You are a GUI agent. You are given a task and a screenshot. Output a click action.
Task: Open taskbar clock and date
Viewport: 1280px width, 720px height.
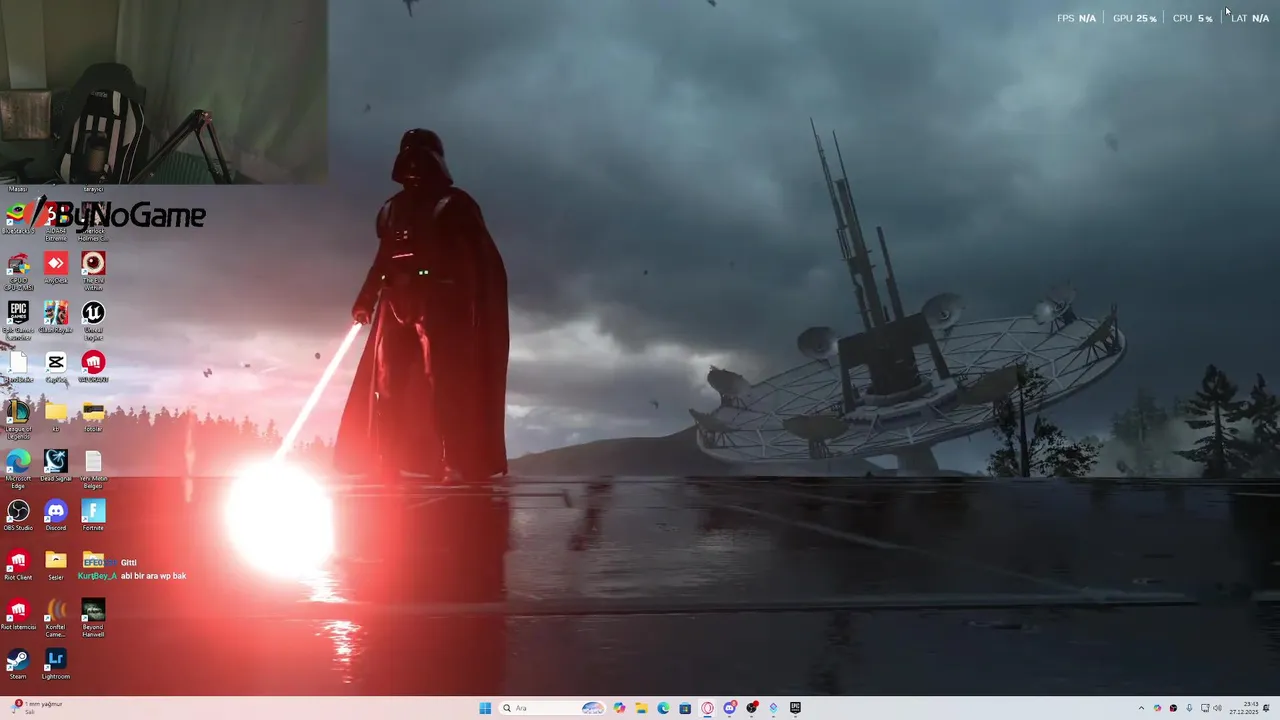1243,708
